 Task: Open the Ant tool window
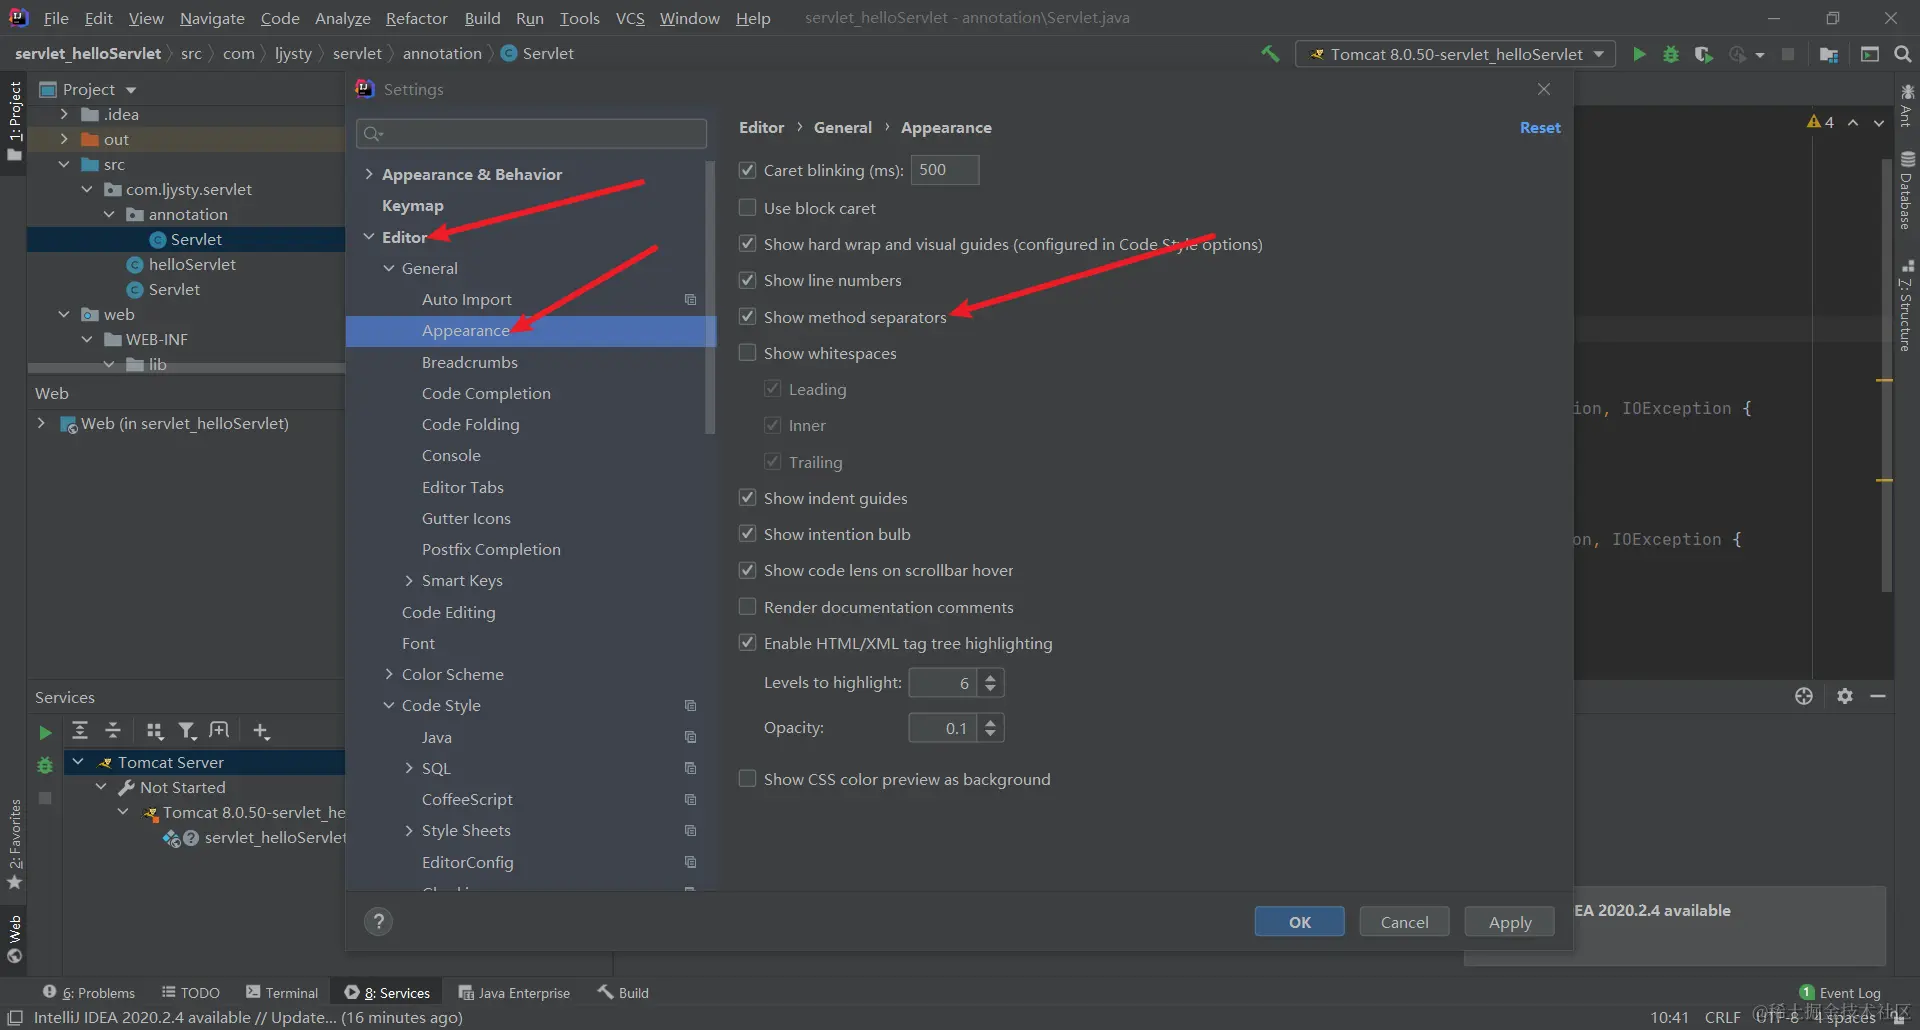1907,106
